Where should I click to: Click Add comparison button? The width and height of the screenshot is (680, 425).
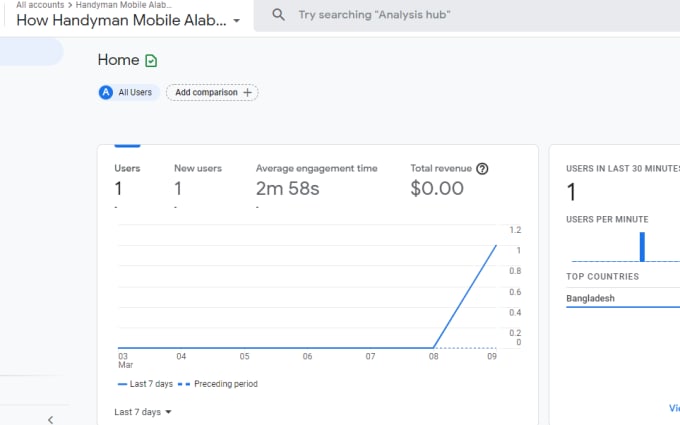pyautogui.click(x=212, y=92)
